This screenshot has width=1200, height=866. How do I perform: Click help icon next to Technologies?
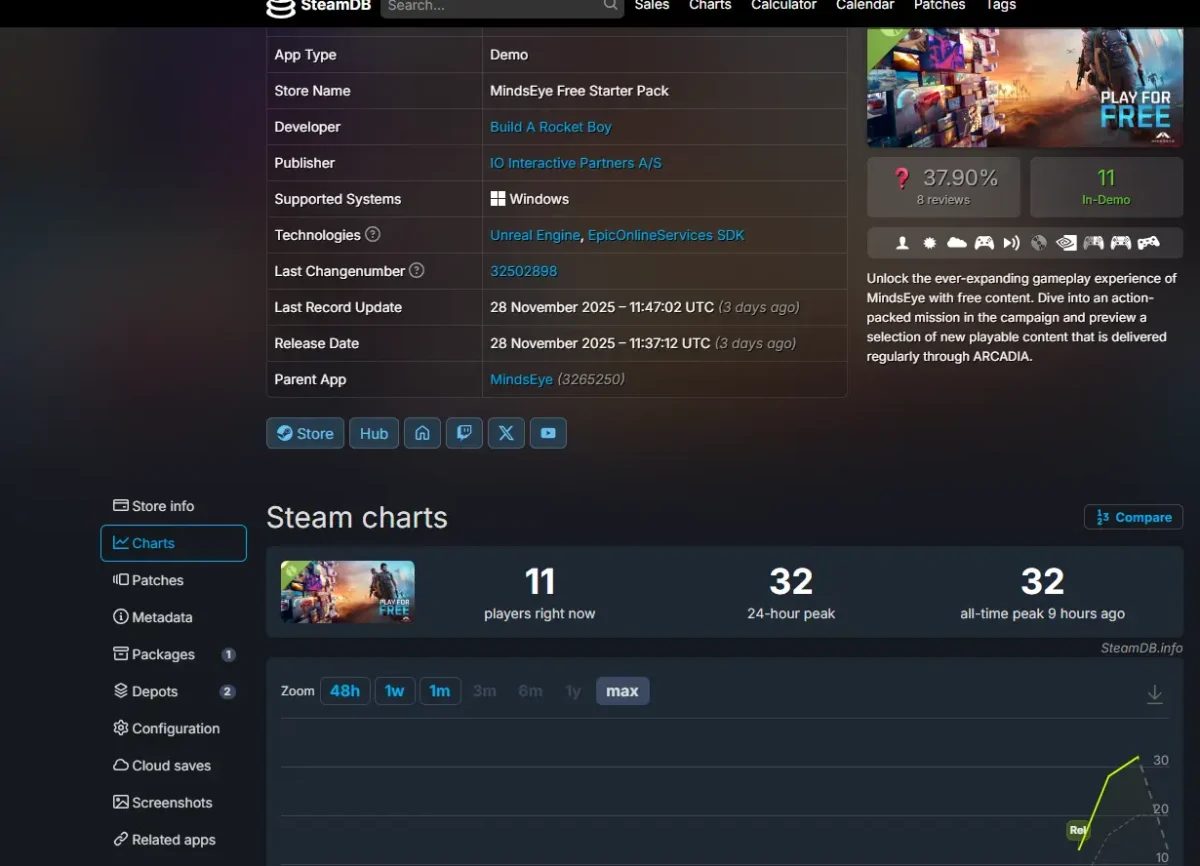(x=373, y=235)
